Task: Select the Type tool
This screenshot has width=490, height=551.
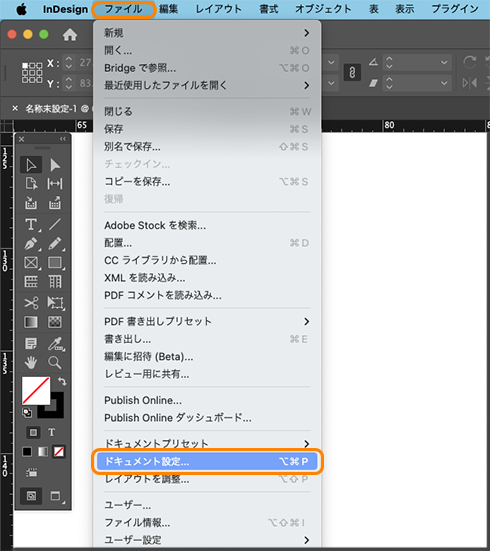Action: pyautogui.click(x=31, y=224)
